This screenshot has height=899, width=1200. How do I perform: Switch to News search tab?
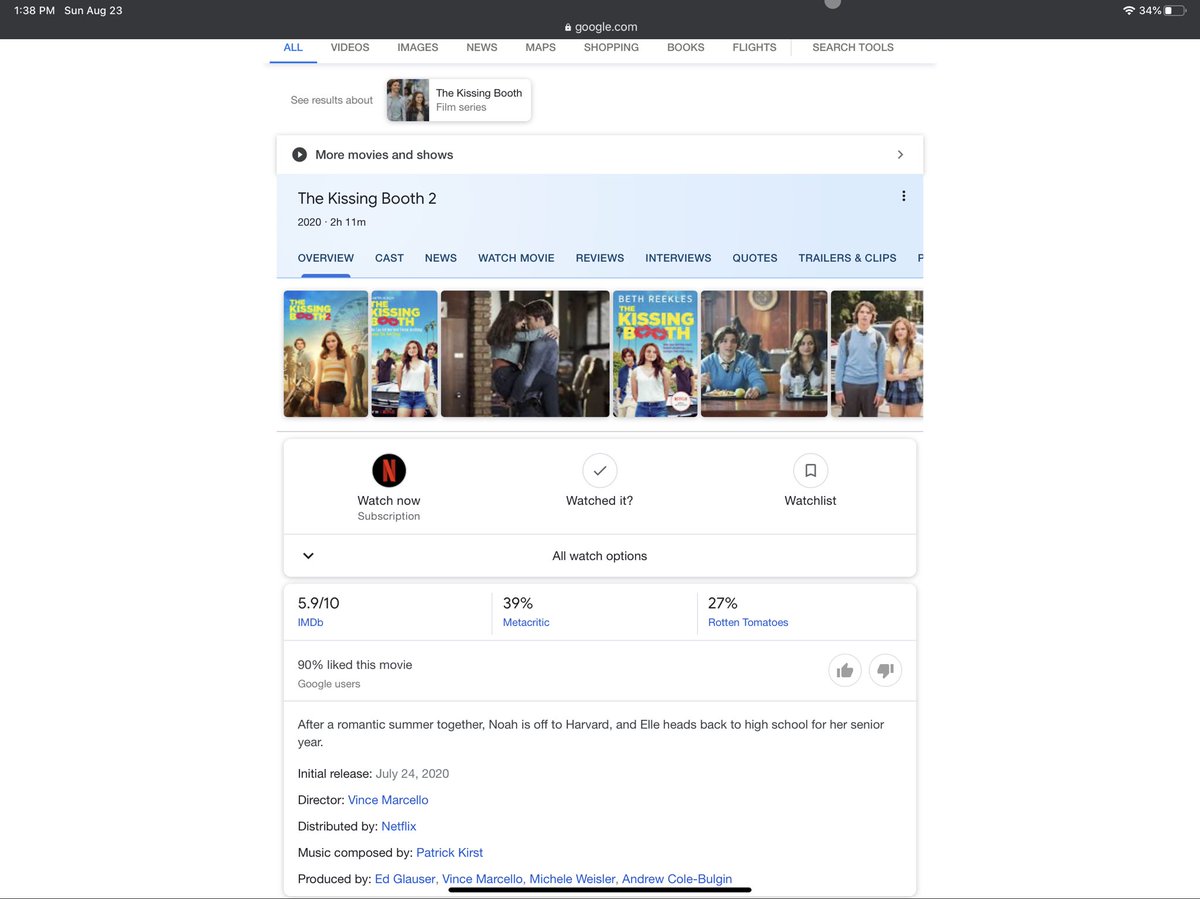(x=481, y=47)
